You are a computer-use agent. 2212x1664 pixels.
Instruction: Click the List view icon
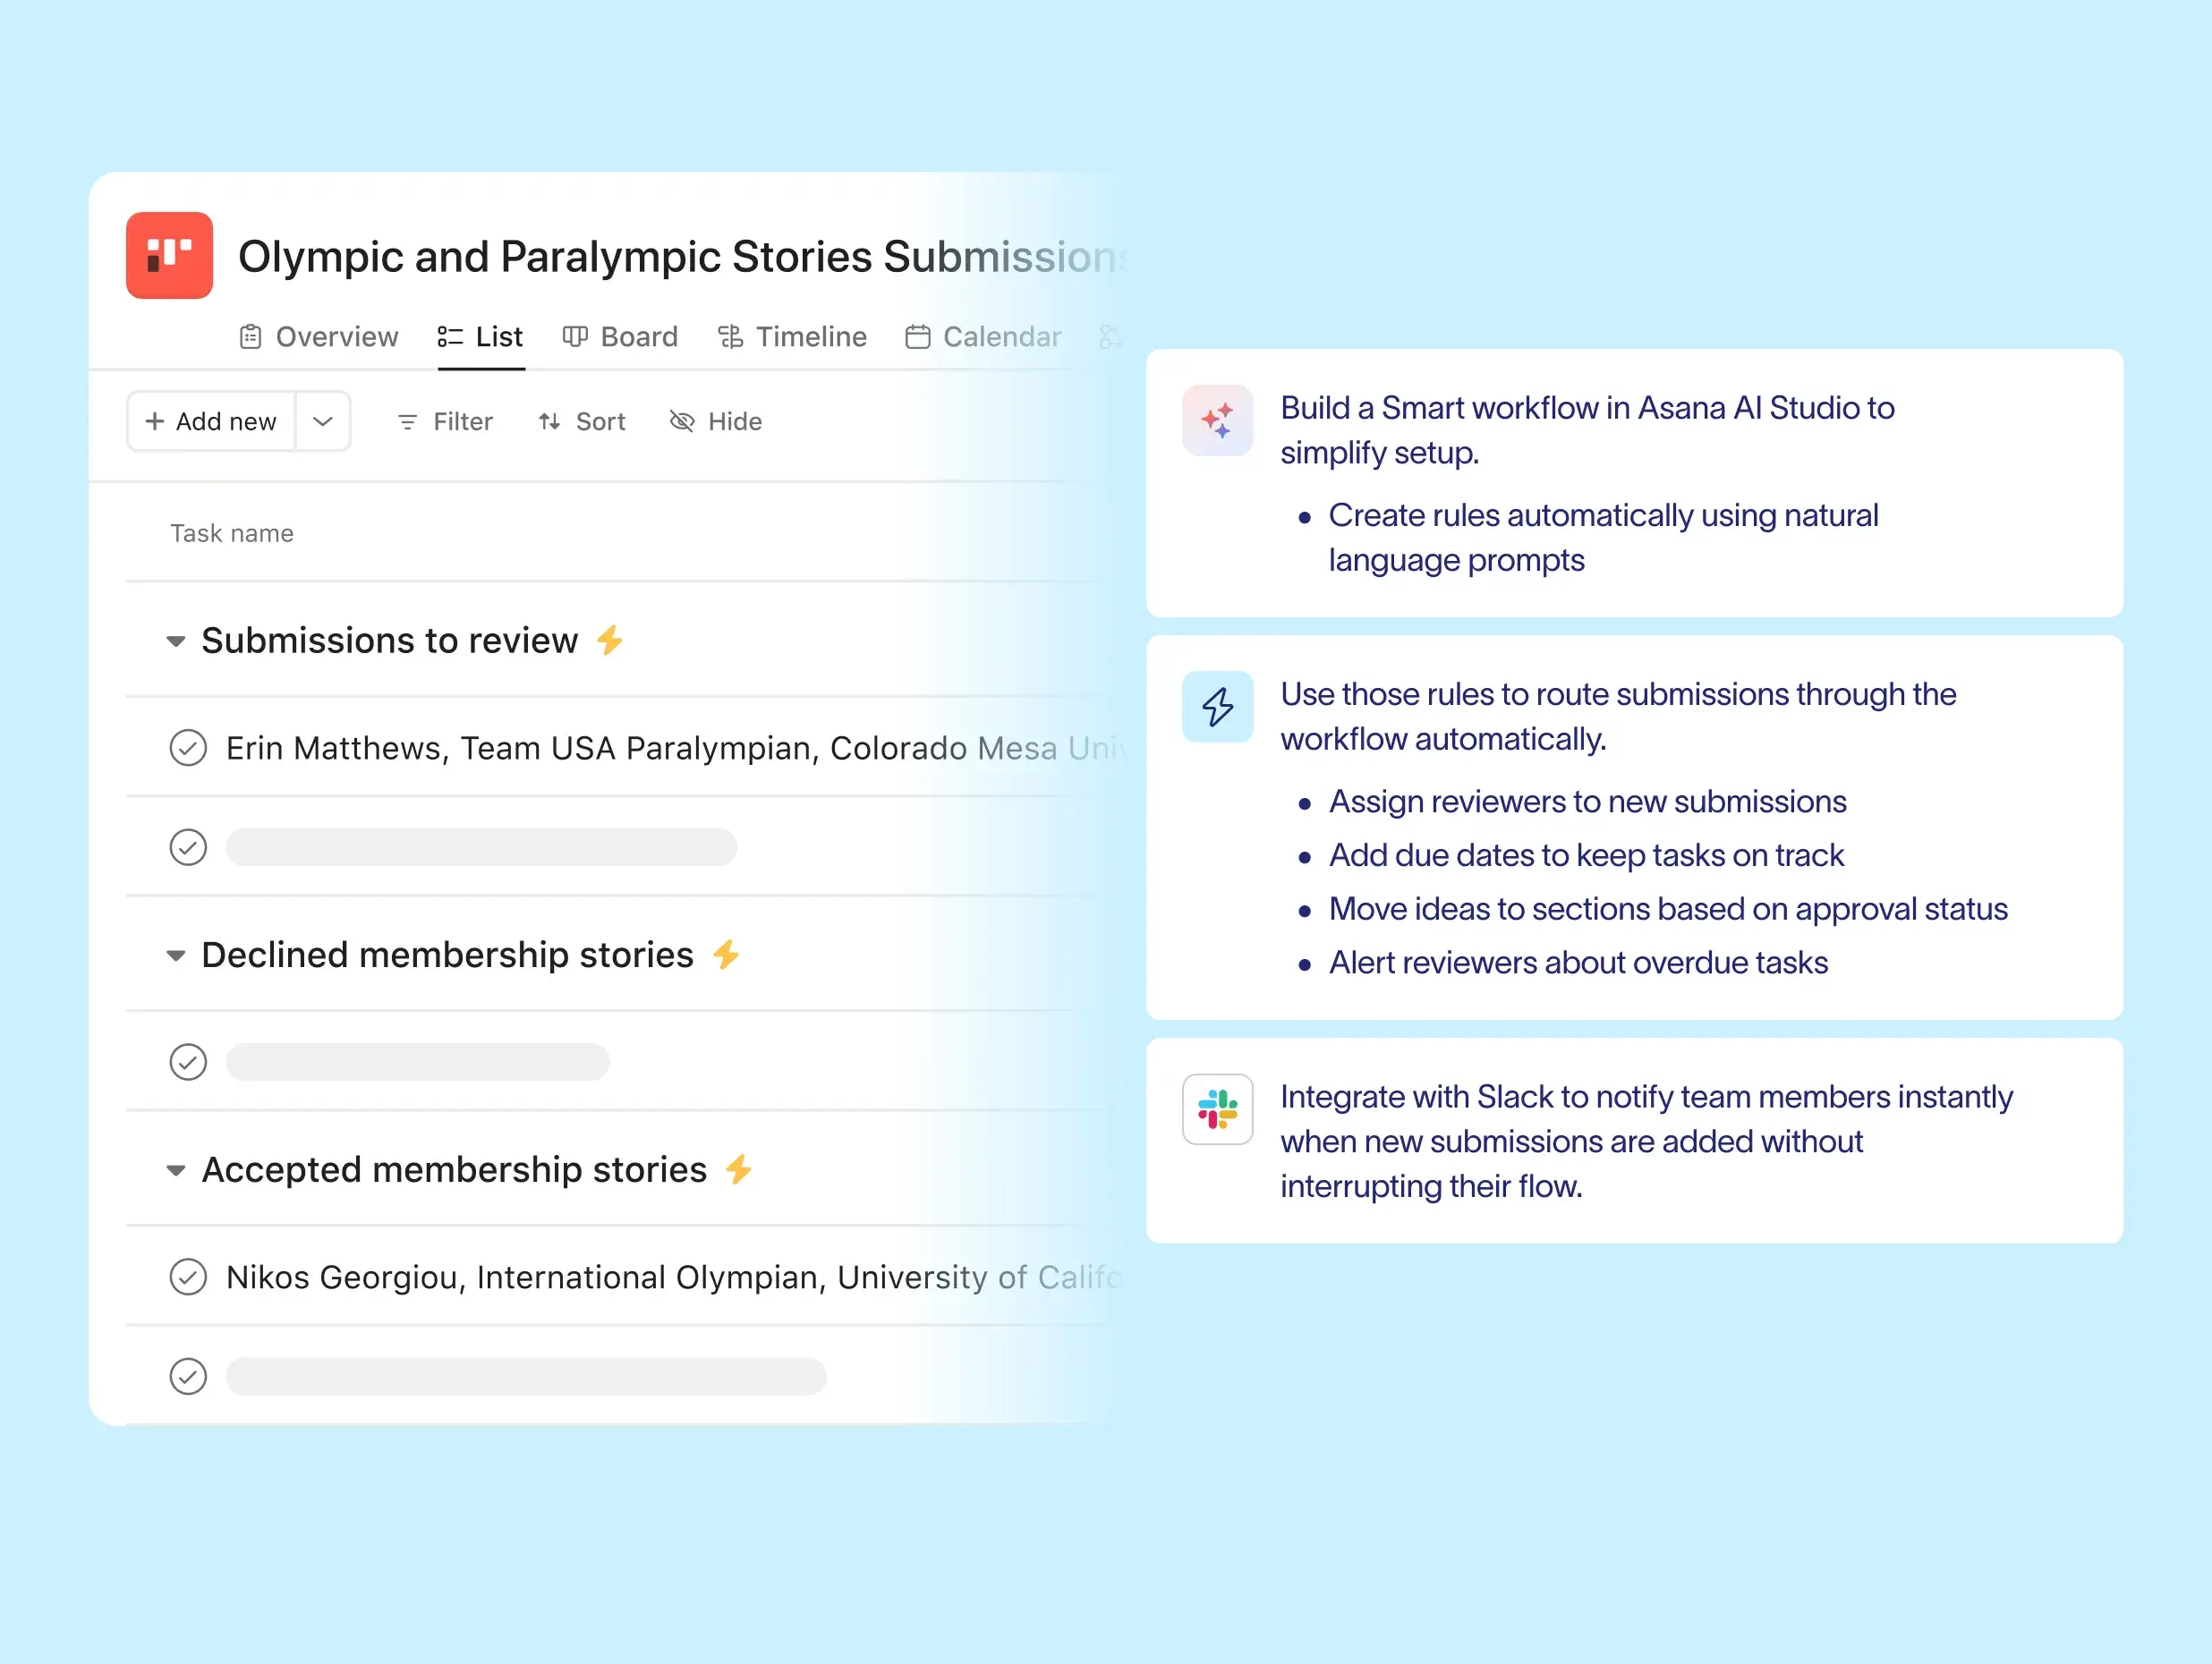pos(450,337)
